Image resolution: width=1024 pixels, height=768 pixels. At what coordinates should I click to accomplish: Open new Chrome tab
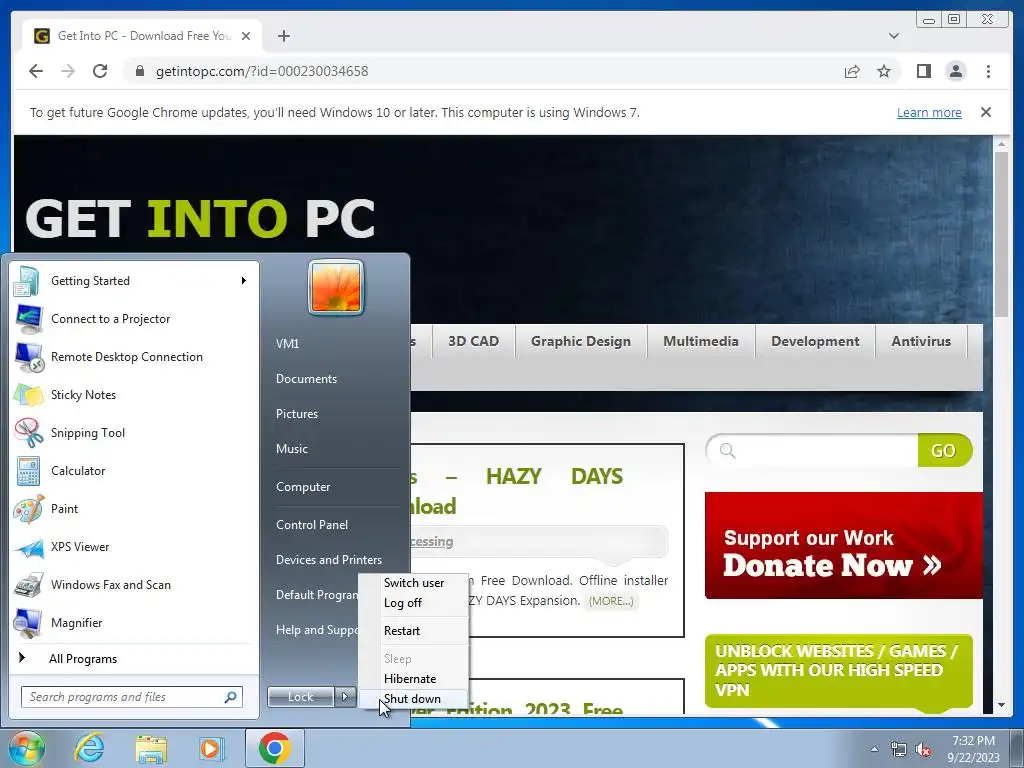pyautogui.click(x=283, y=36)
